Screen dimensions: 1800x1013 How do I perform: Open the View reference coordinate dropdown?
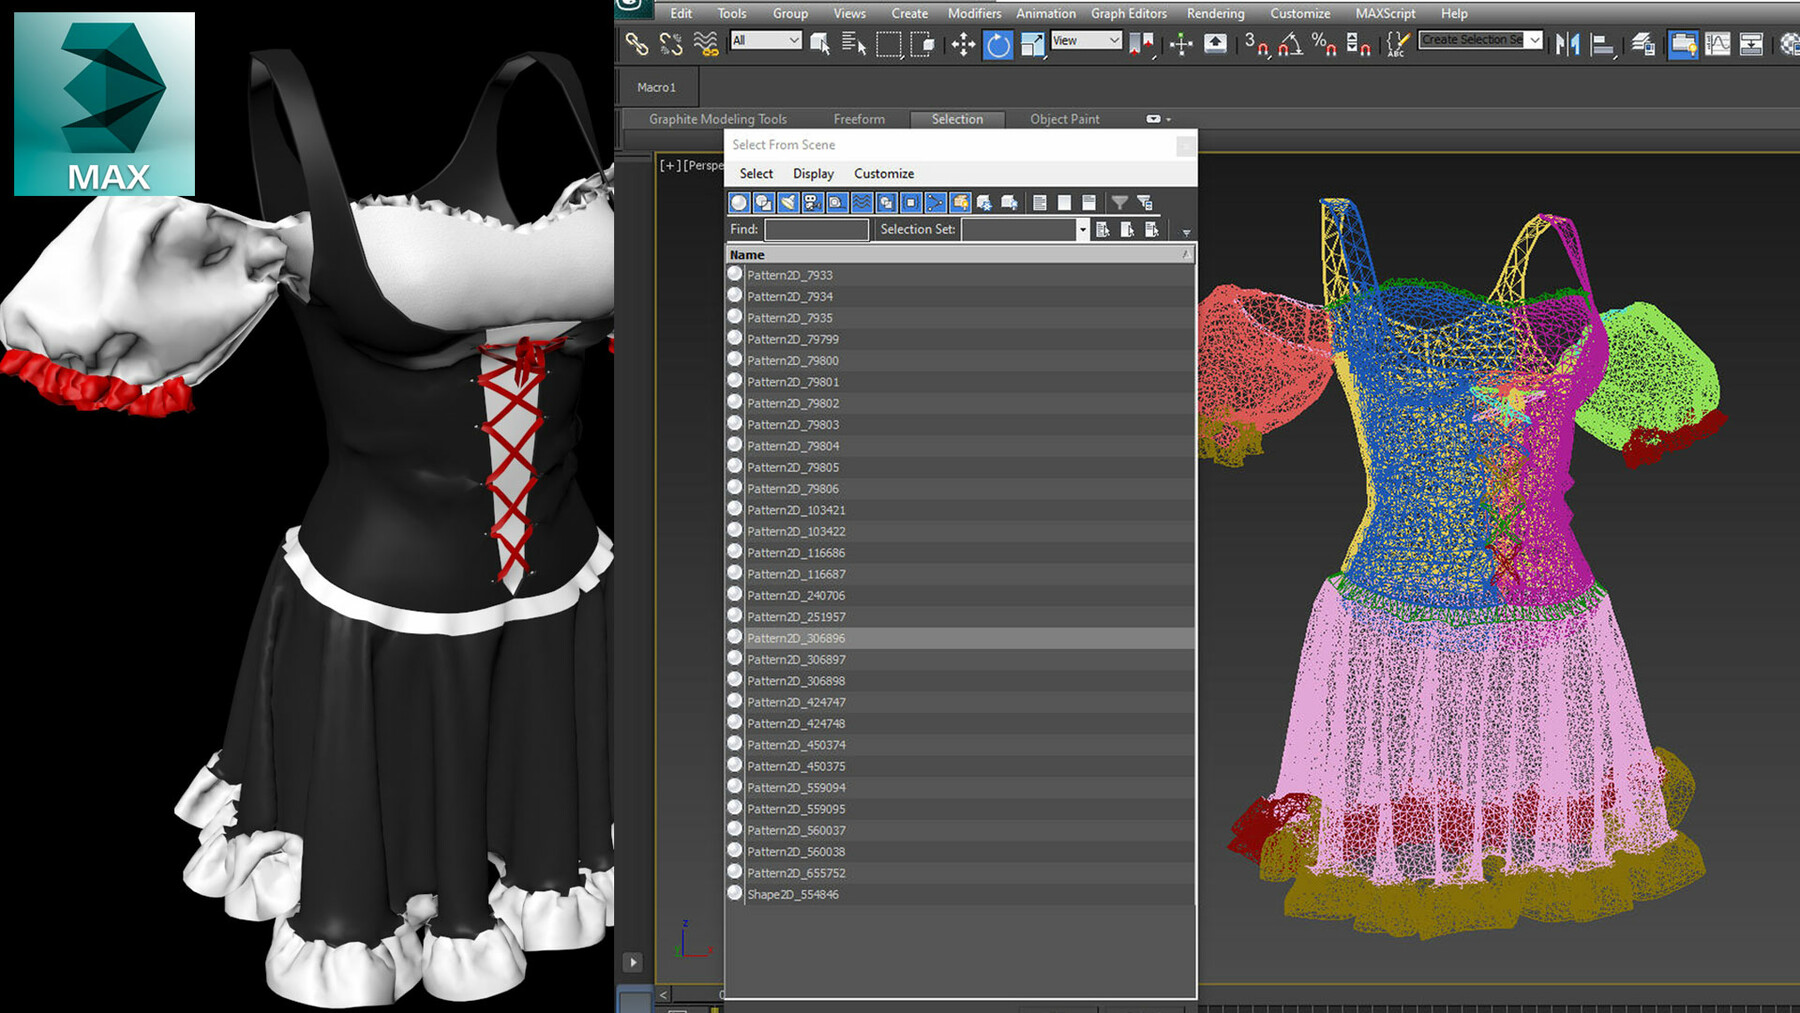(1086, 41)
